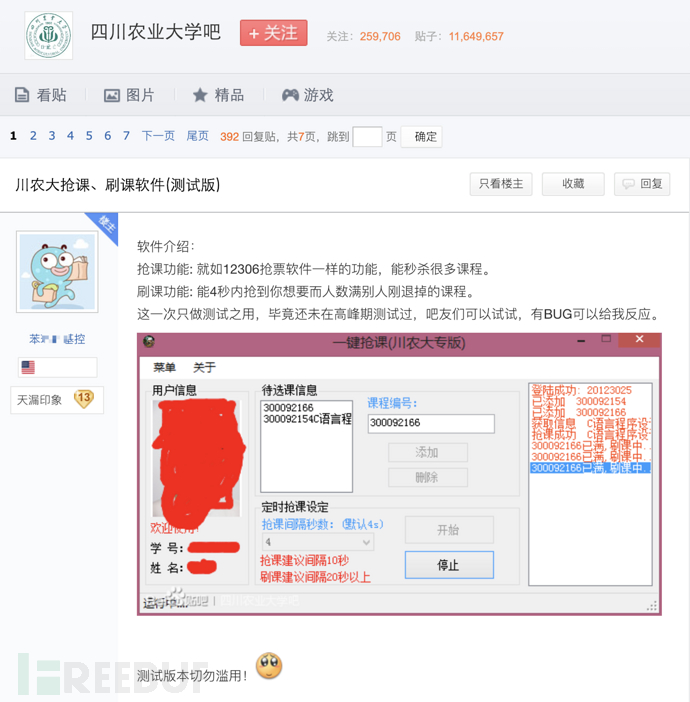Follow the forum with +关注 button
Viewport: 690px width, 702px height.
point(274,33)
